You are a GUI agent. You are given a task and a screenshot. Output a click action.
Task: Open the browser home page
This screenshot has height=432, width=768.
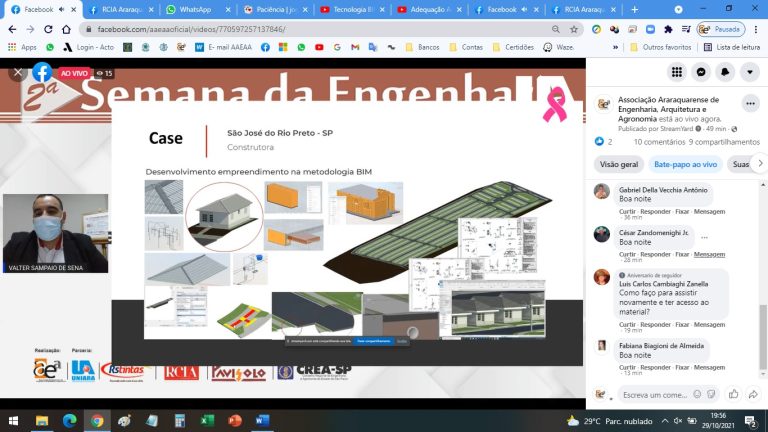coord(66,29)
